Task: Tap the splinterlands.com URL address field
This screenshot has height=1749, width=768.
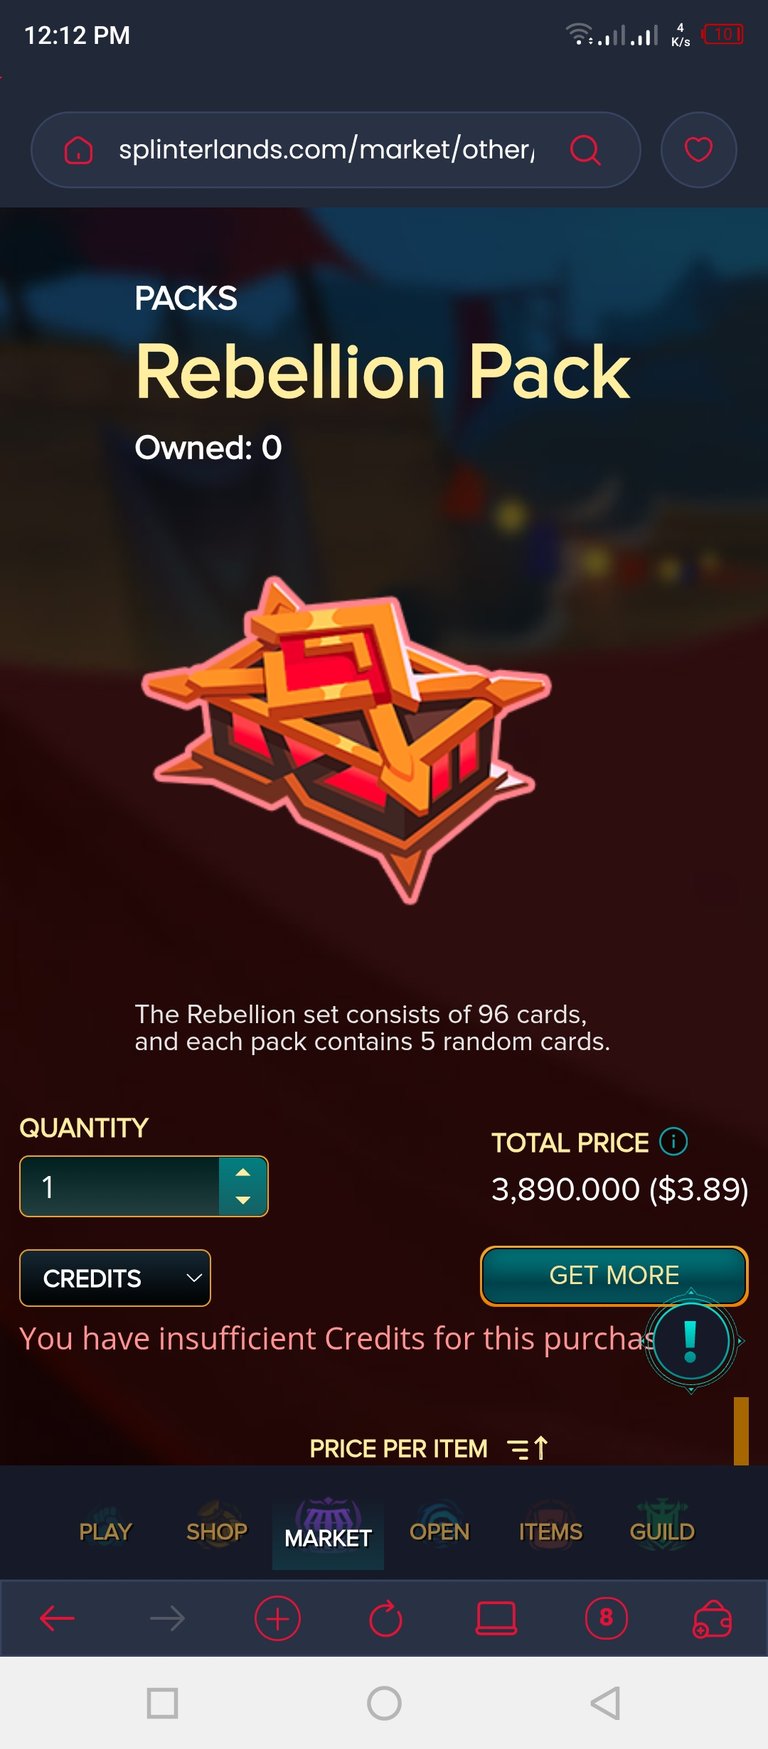Action: pyautogui.click(x=327, y=150)
